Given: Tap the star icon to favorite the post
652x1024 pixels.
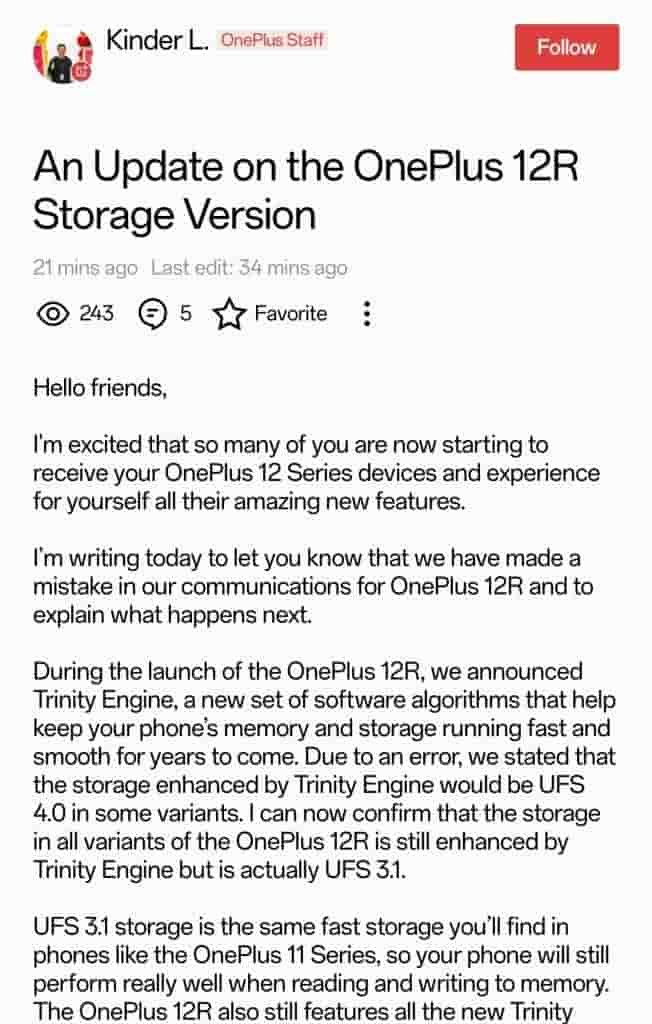Looking at the screenshot, I should point(229,313).
